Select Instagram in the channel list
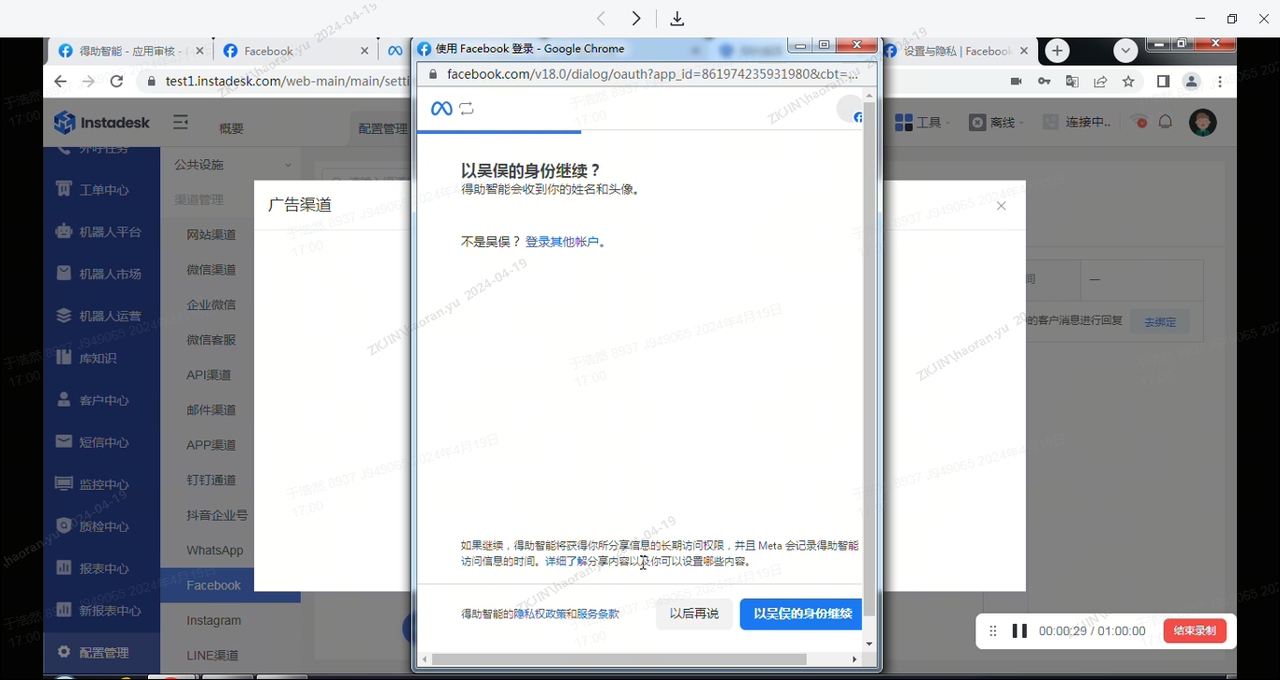The width and height of the screenshot is (1280, 680). pyautogui.click(x=214, y=620)
